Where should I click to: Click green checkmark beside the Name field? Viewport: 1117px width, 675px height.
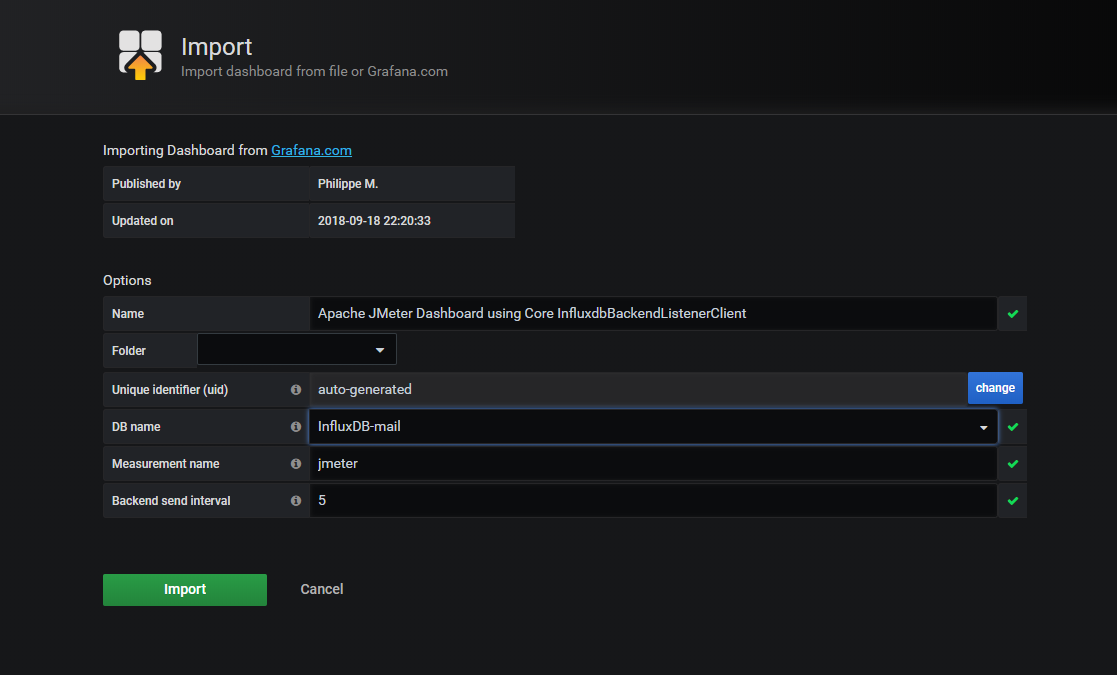point(1013,314)
